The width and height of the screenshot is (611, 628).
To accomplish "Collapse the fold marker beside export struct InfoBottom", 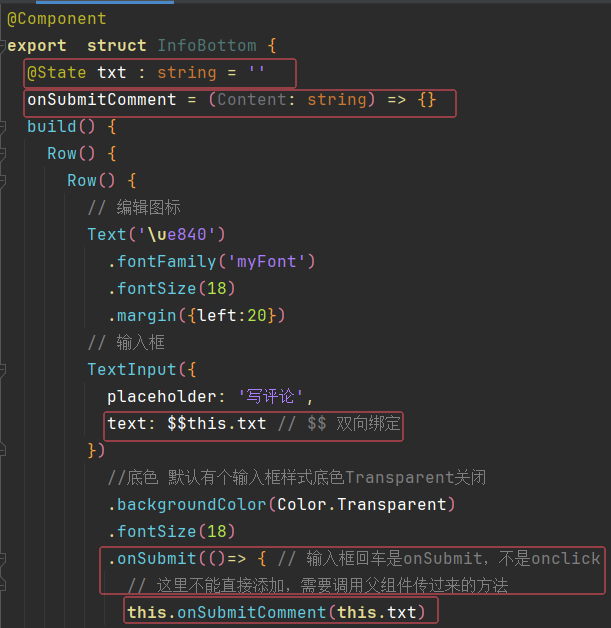I will click(2, 46).
